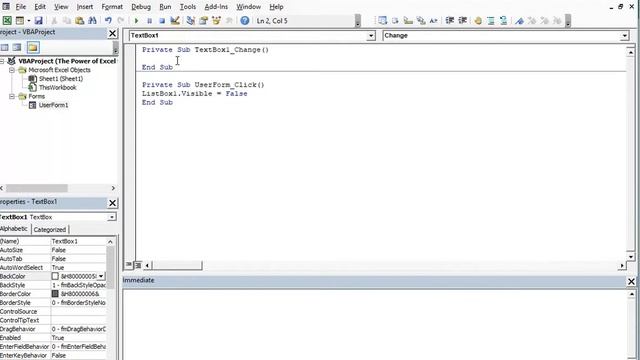
Task: Toggle Bookmark with the blue flag icon
Action: tap(519, 20)
